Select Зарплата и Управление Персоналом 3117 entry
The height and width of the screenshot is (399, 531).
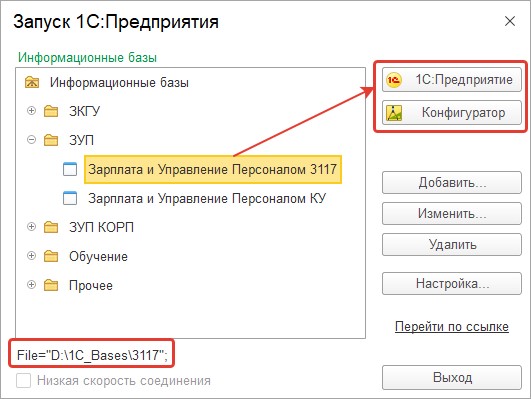[213, 169]
